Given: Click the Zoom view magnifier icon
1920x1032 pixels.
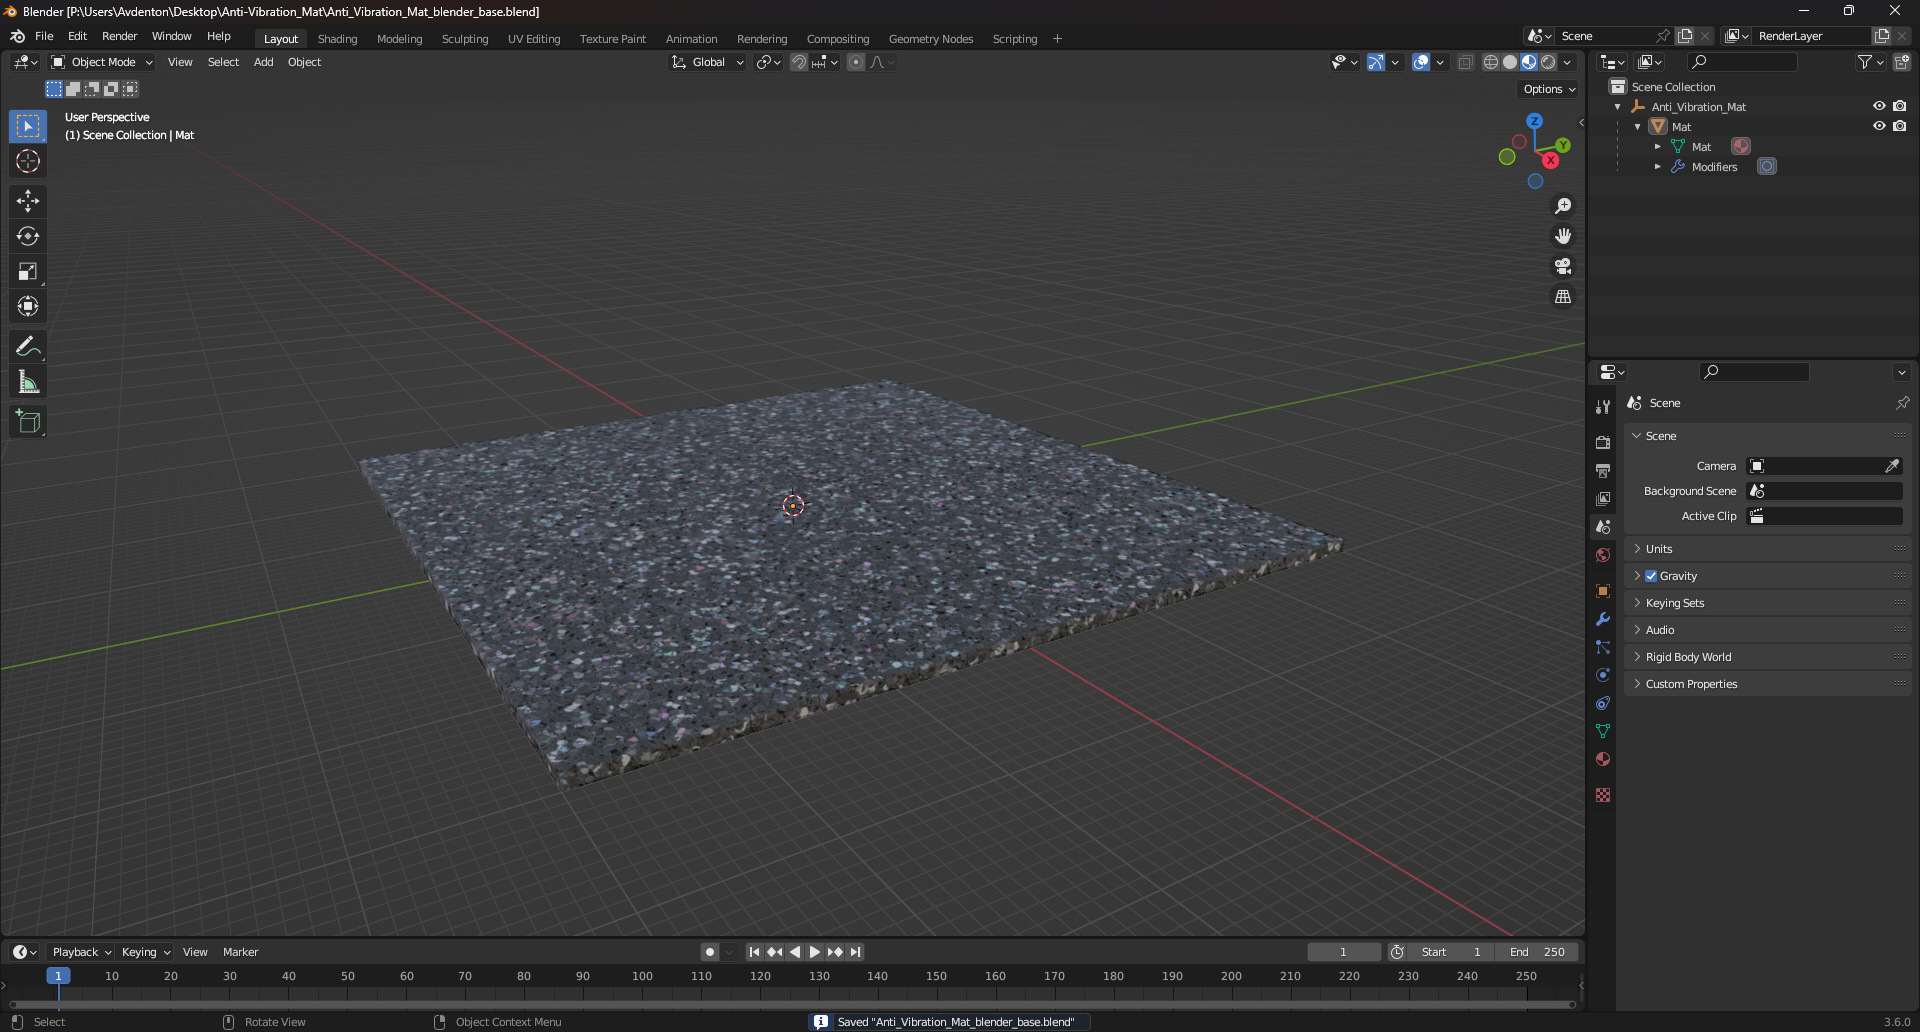Looking at the screenshot, I should [1563, 206].
